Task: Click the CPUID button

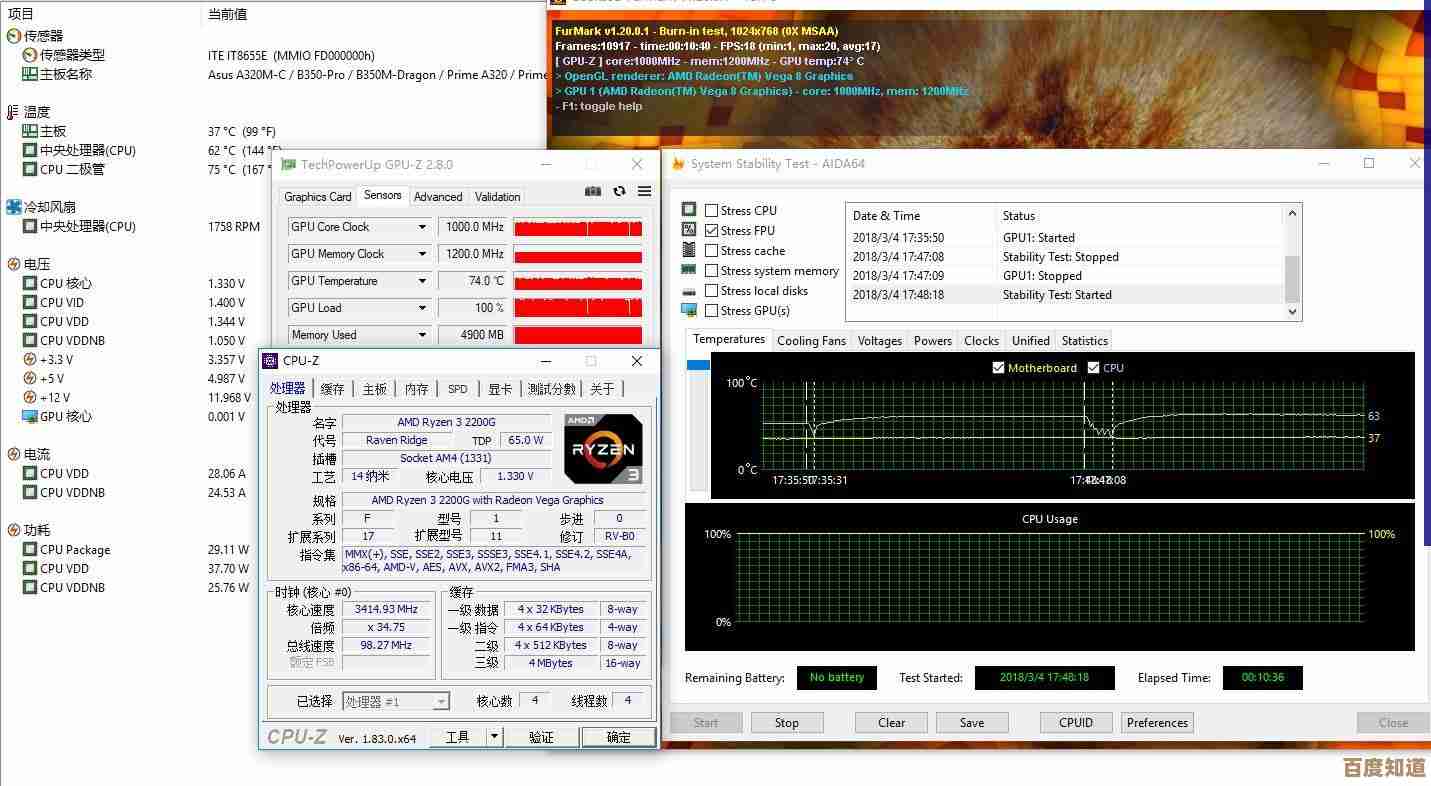Action: (1075, 723)
